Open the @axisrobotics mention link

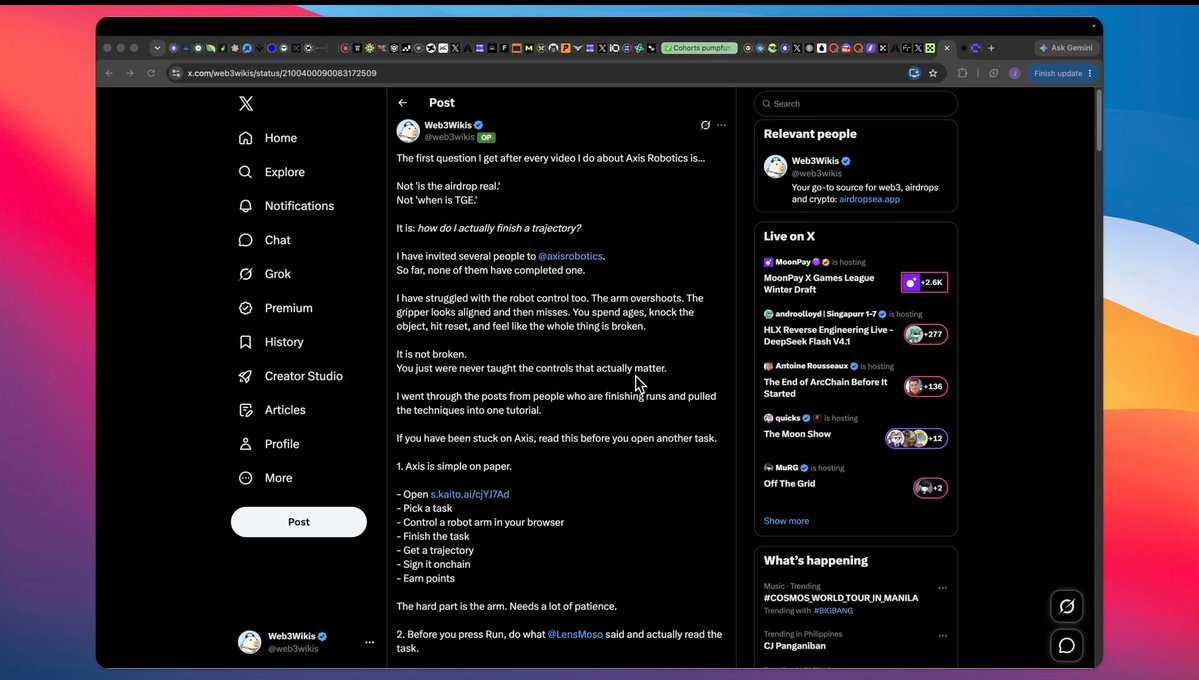coord(570,256)
